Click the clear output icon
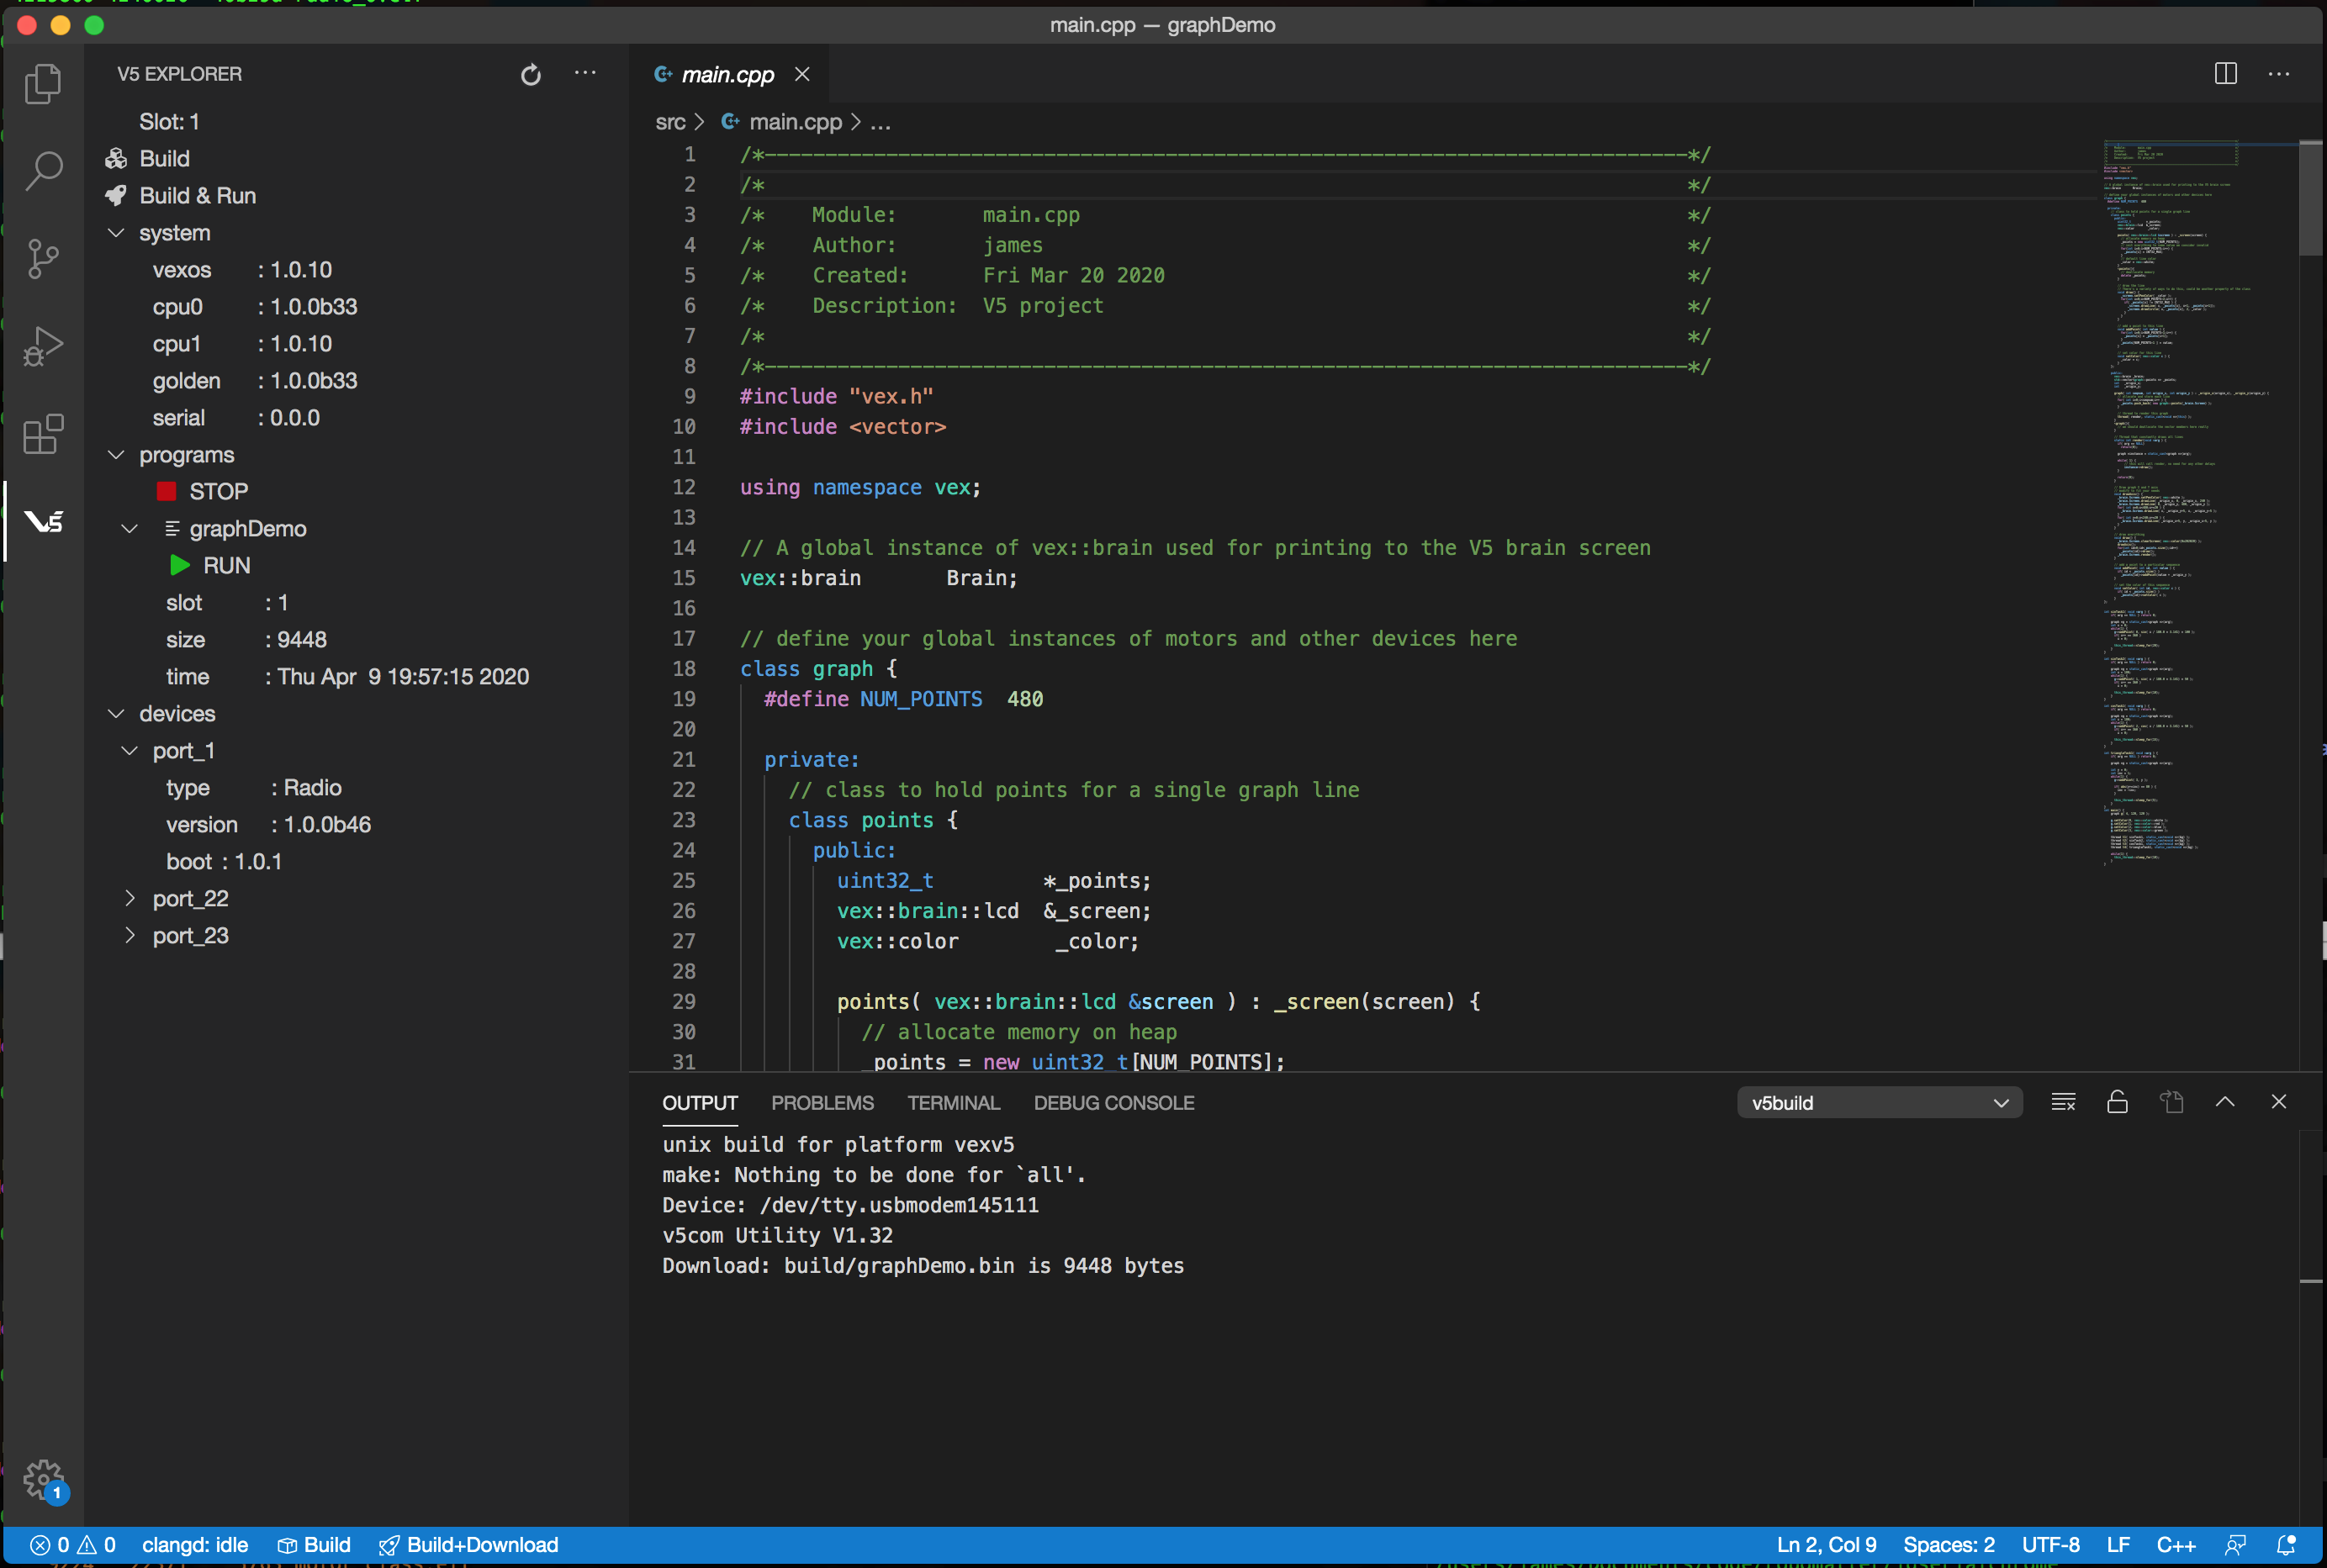Viewport: 2327px width, 1568px height. (2063, 1102)
